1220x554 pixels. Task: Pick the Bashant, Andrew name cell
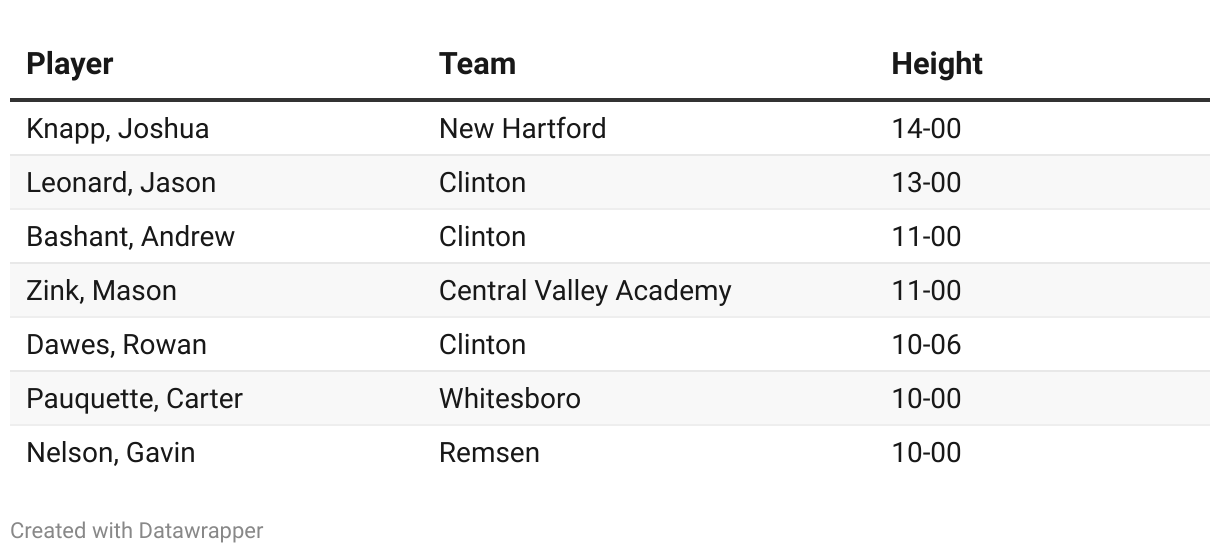point(131,237)
